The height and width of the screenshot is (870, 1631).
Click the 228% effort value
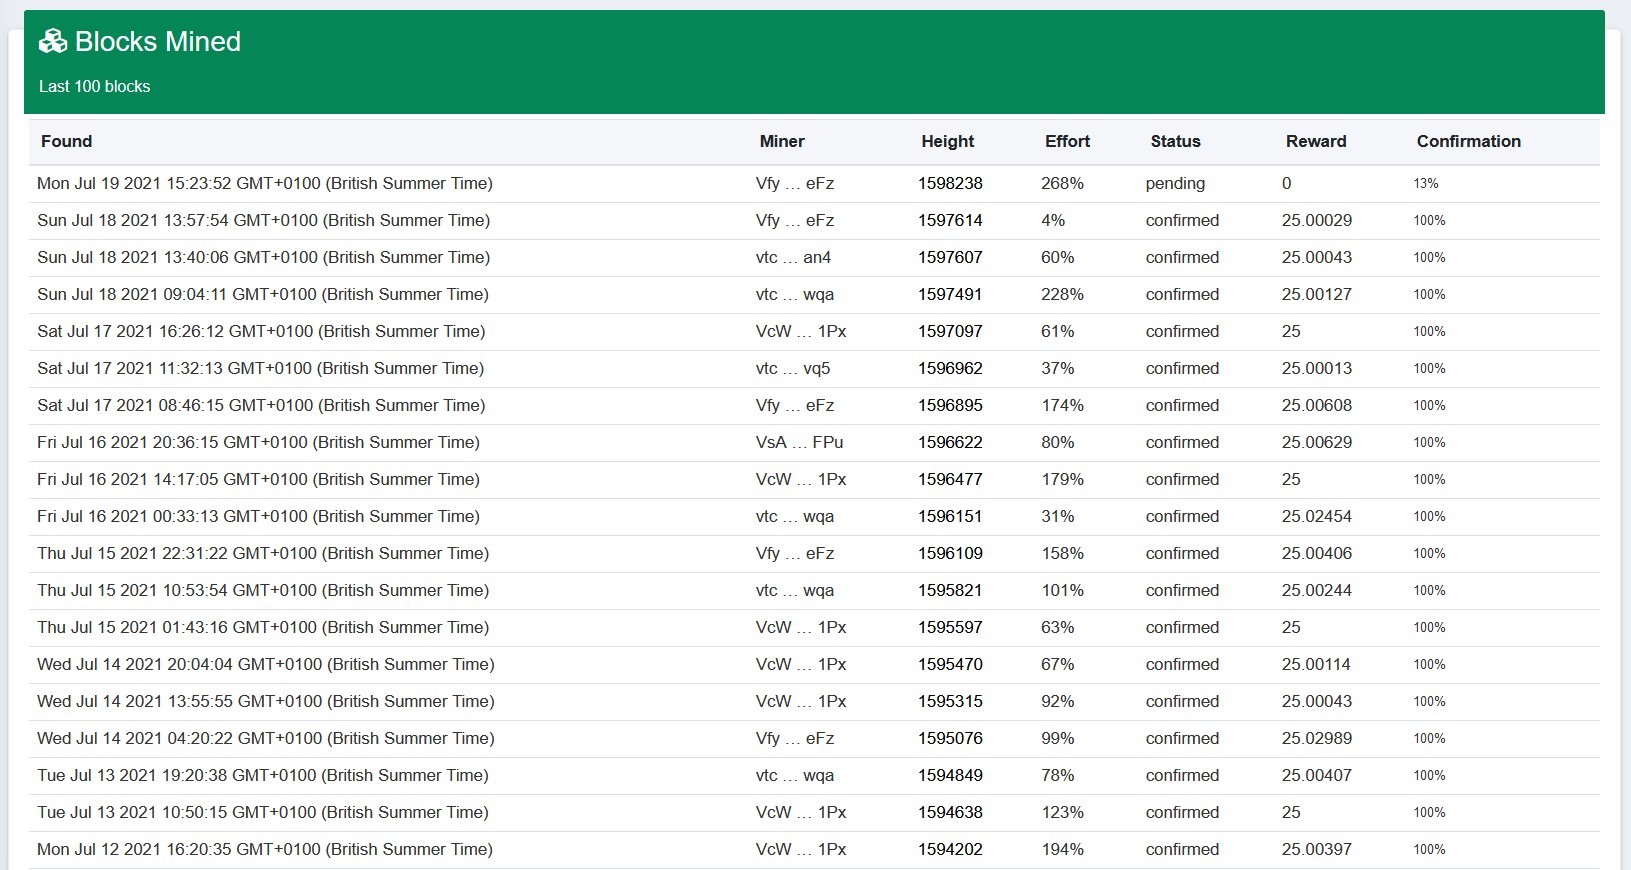(1062, 294)
